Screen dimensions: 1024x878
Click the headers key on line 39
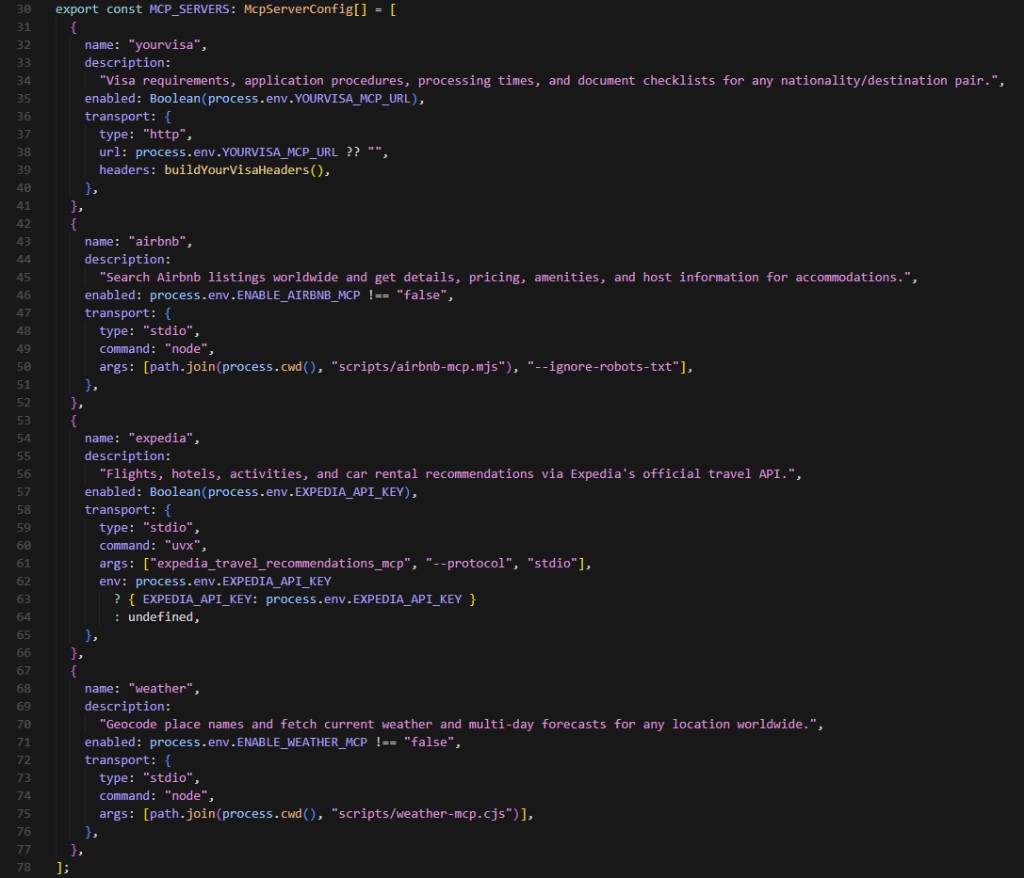point(124,170)
